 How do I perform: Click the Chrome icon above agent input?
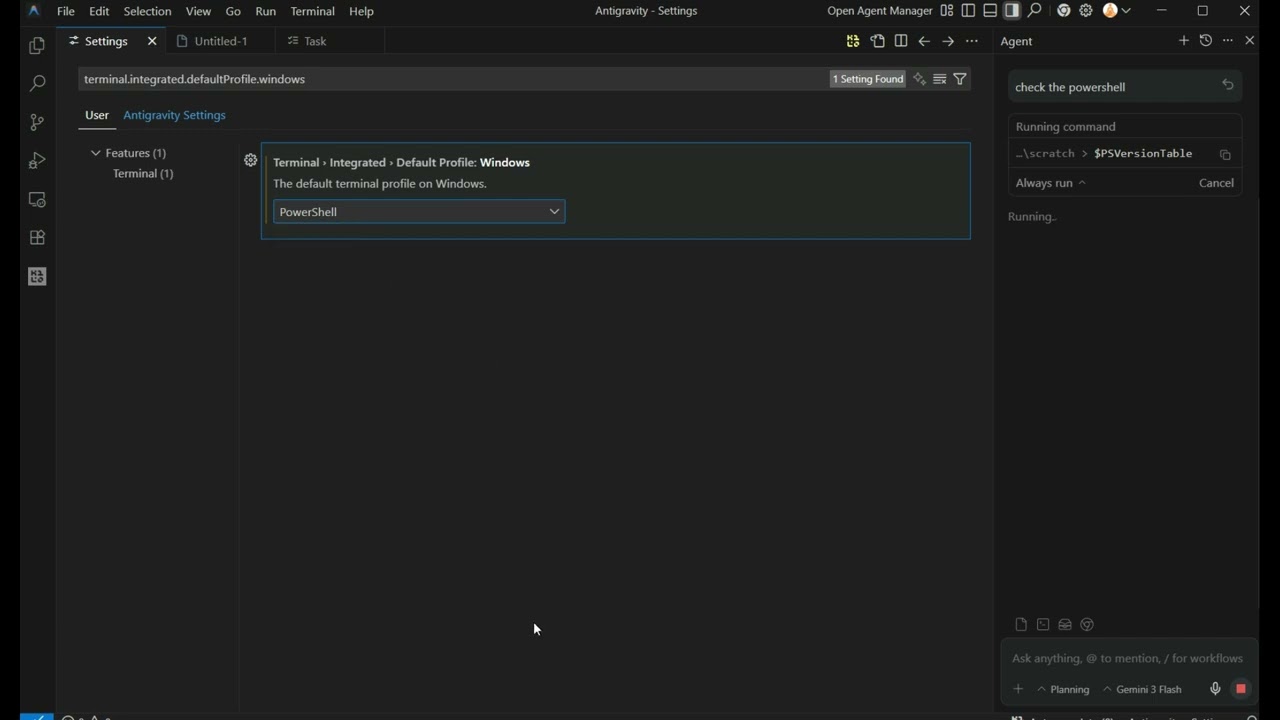[1087, 625]
